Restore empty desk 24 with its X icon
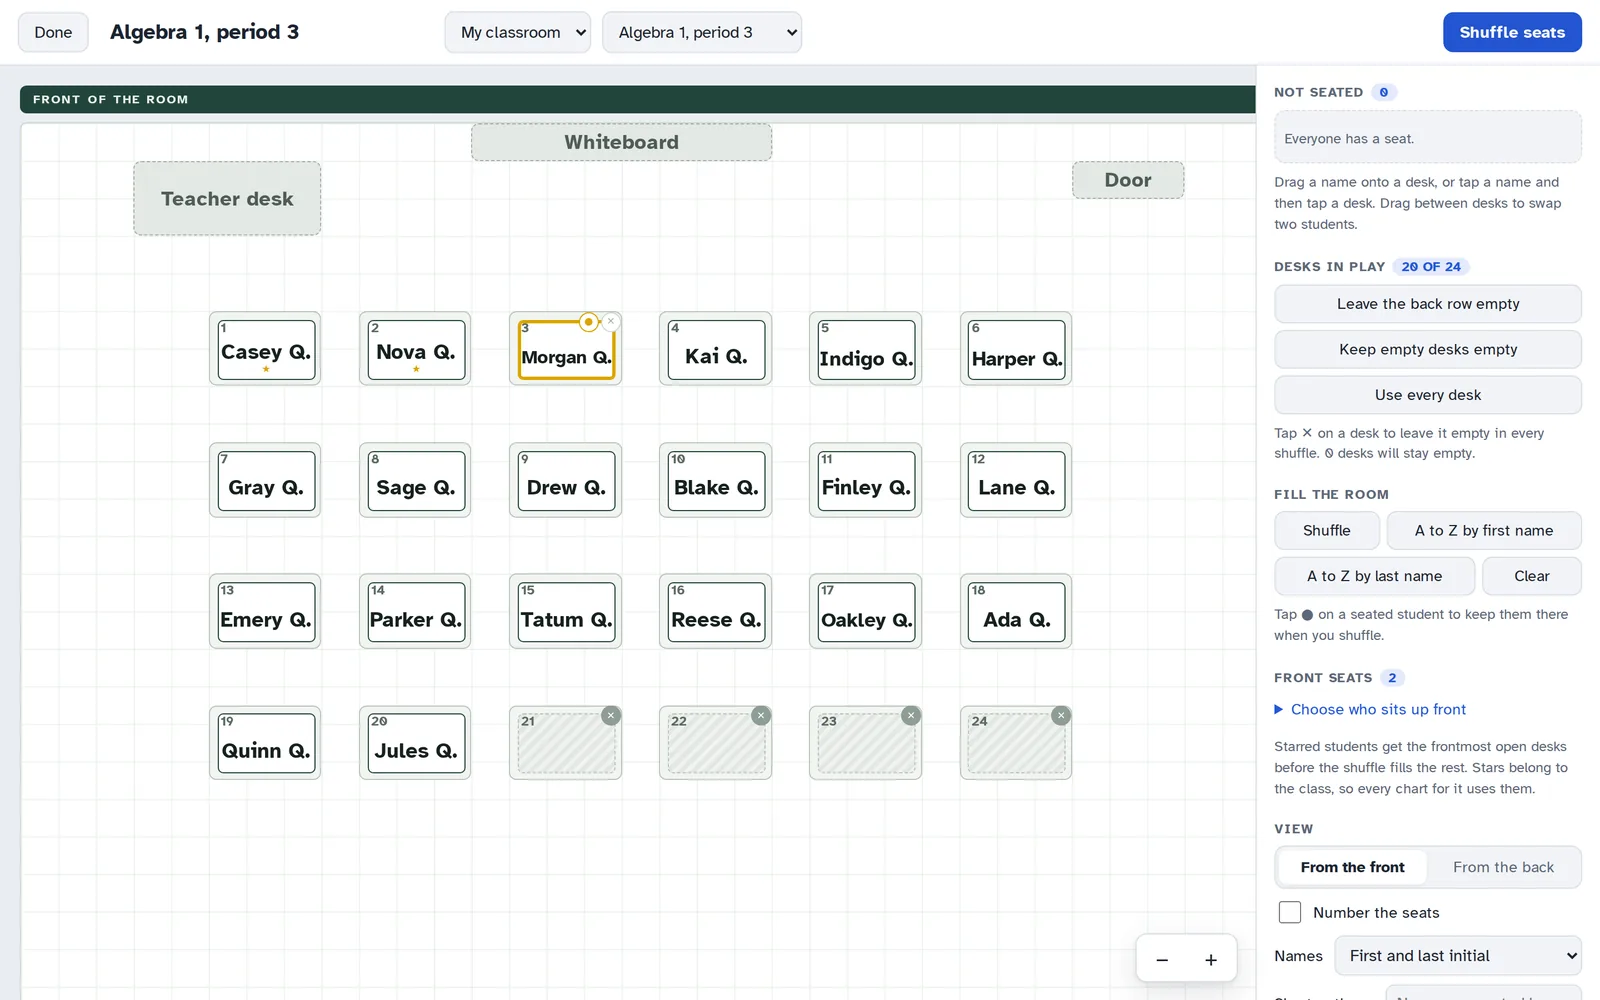The image size is (1600, 1000). [x=1061, y=716]
